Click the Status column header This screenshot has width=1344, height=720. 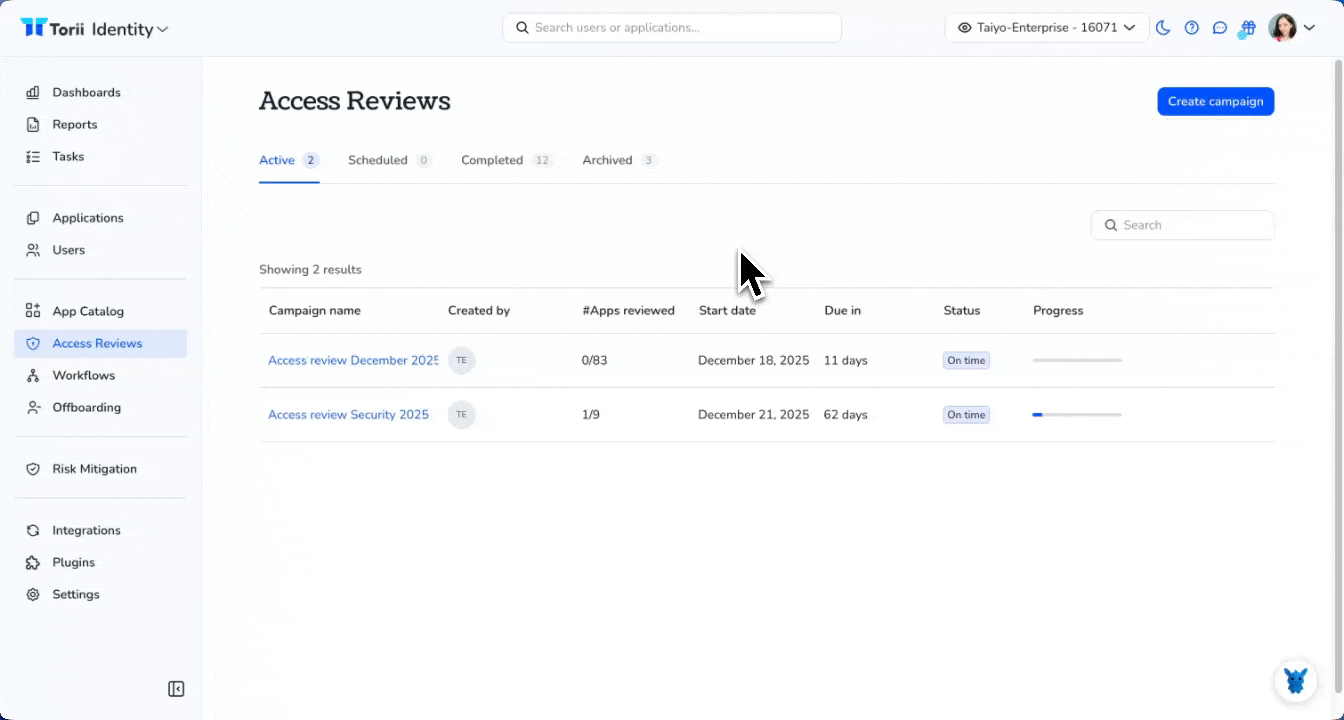point(961,310)
